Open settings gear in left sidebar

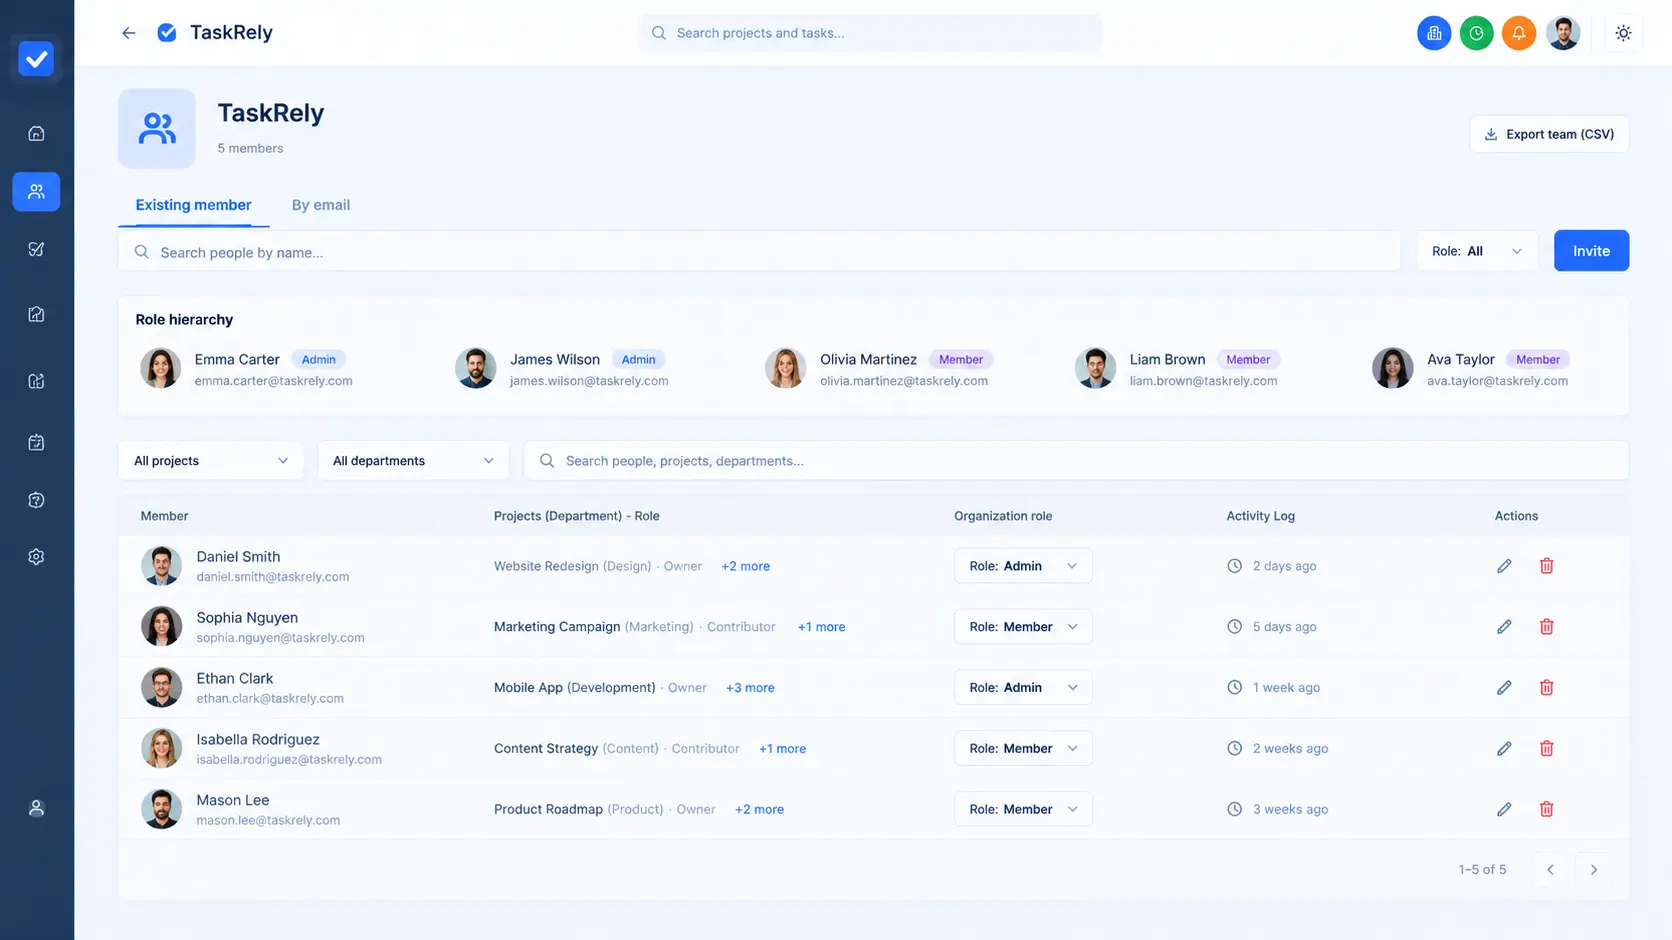tap(36, 557)
